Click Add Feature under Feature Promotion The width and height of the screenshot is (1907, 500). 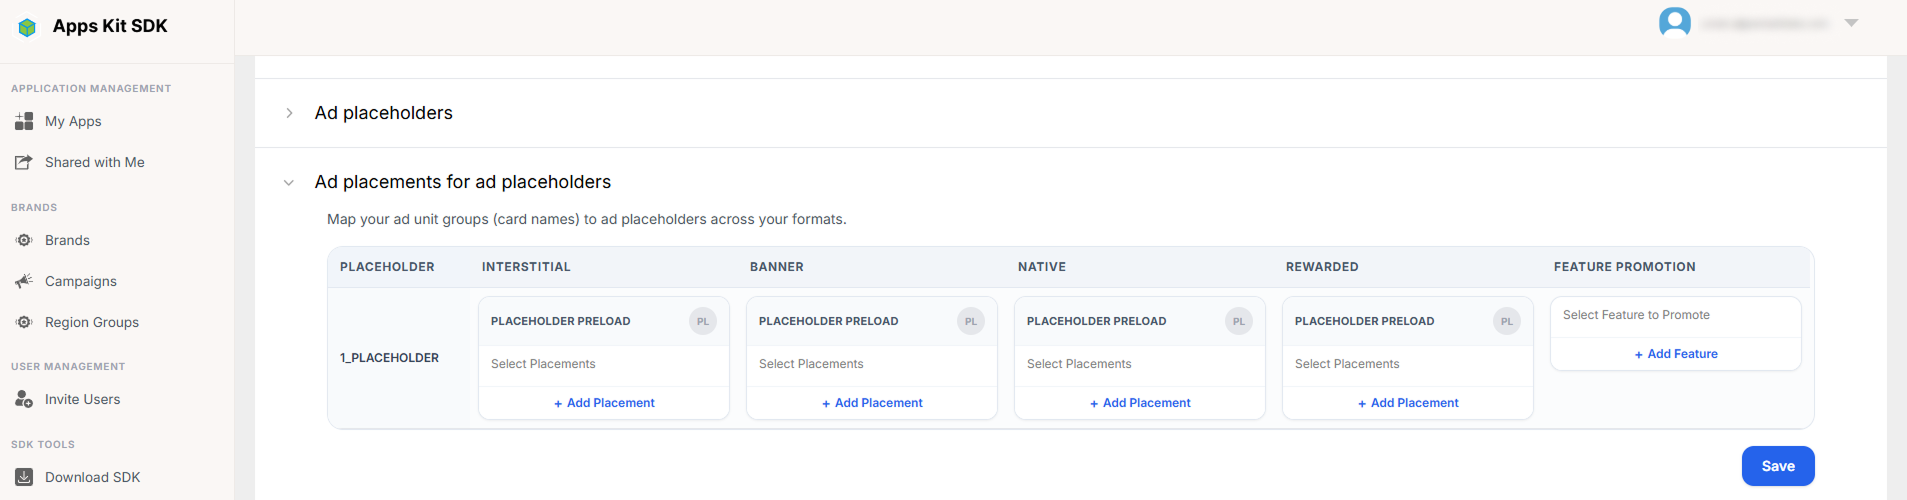click(1676, 354)
